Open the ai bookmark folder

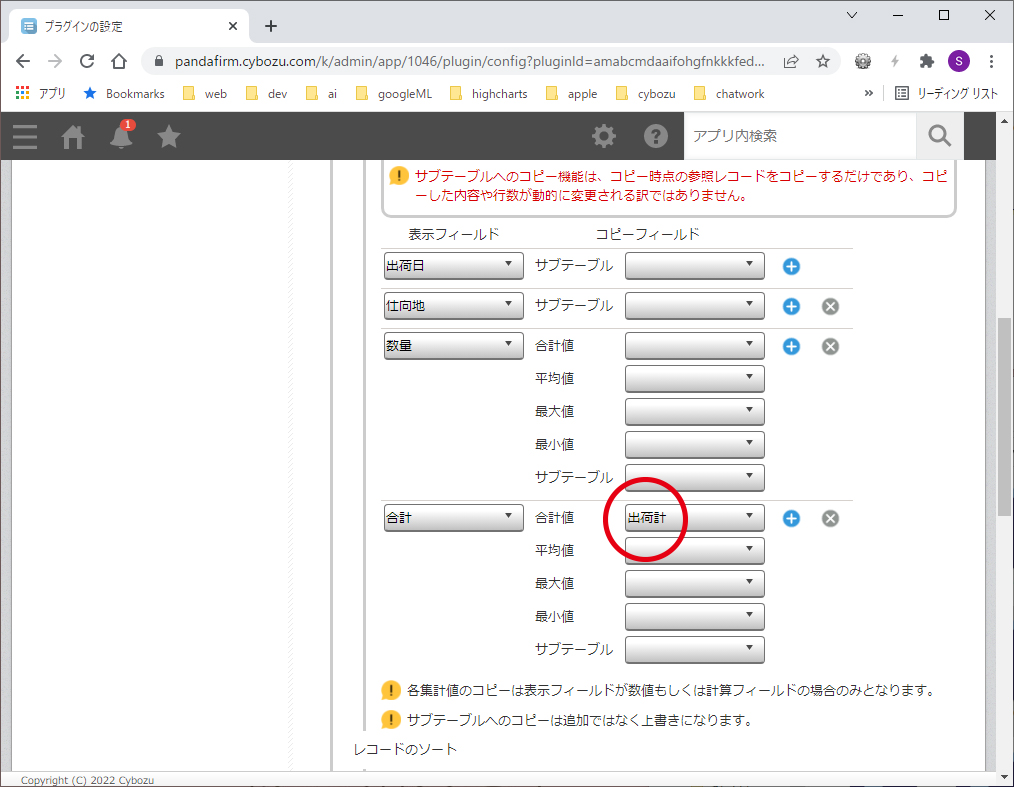[321, 94]
